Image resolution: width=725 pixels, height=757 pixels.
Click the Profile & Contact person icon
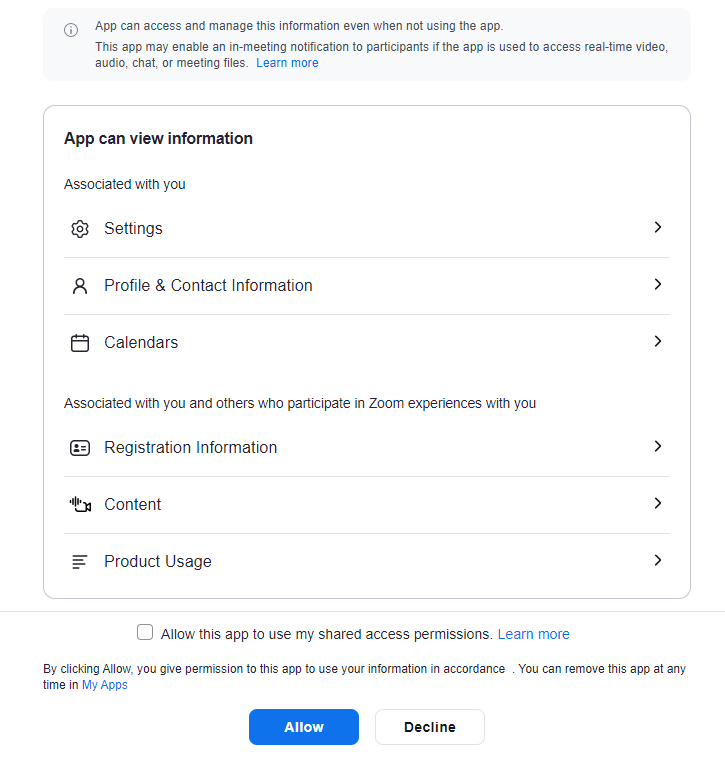point(80,286)
